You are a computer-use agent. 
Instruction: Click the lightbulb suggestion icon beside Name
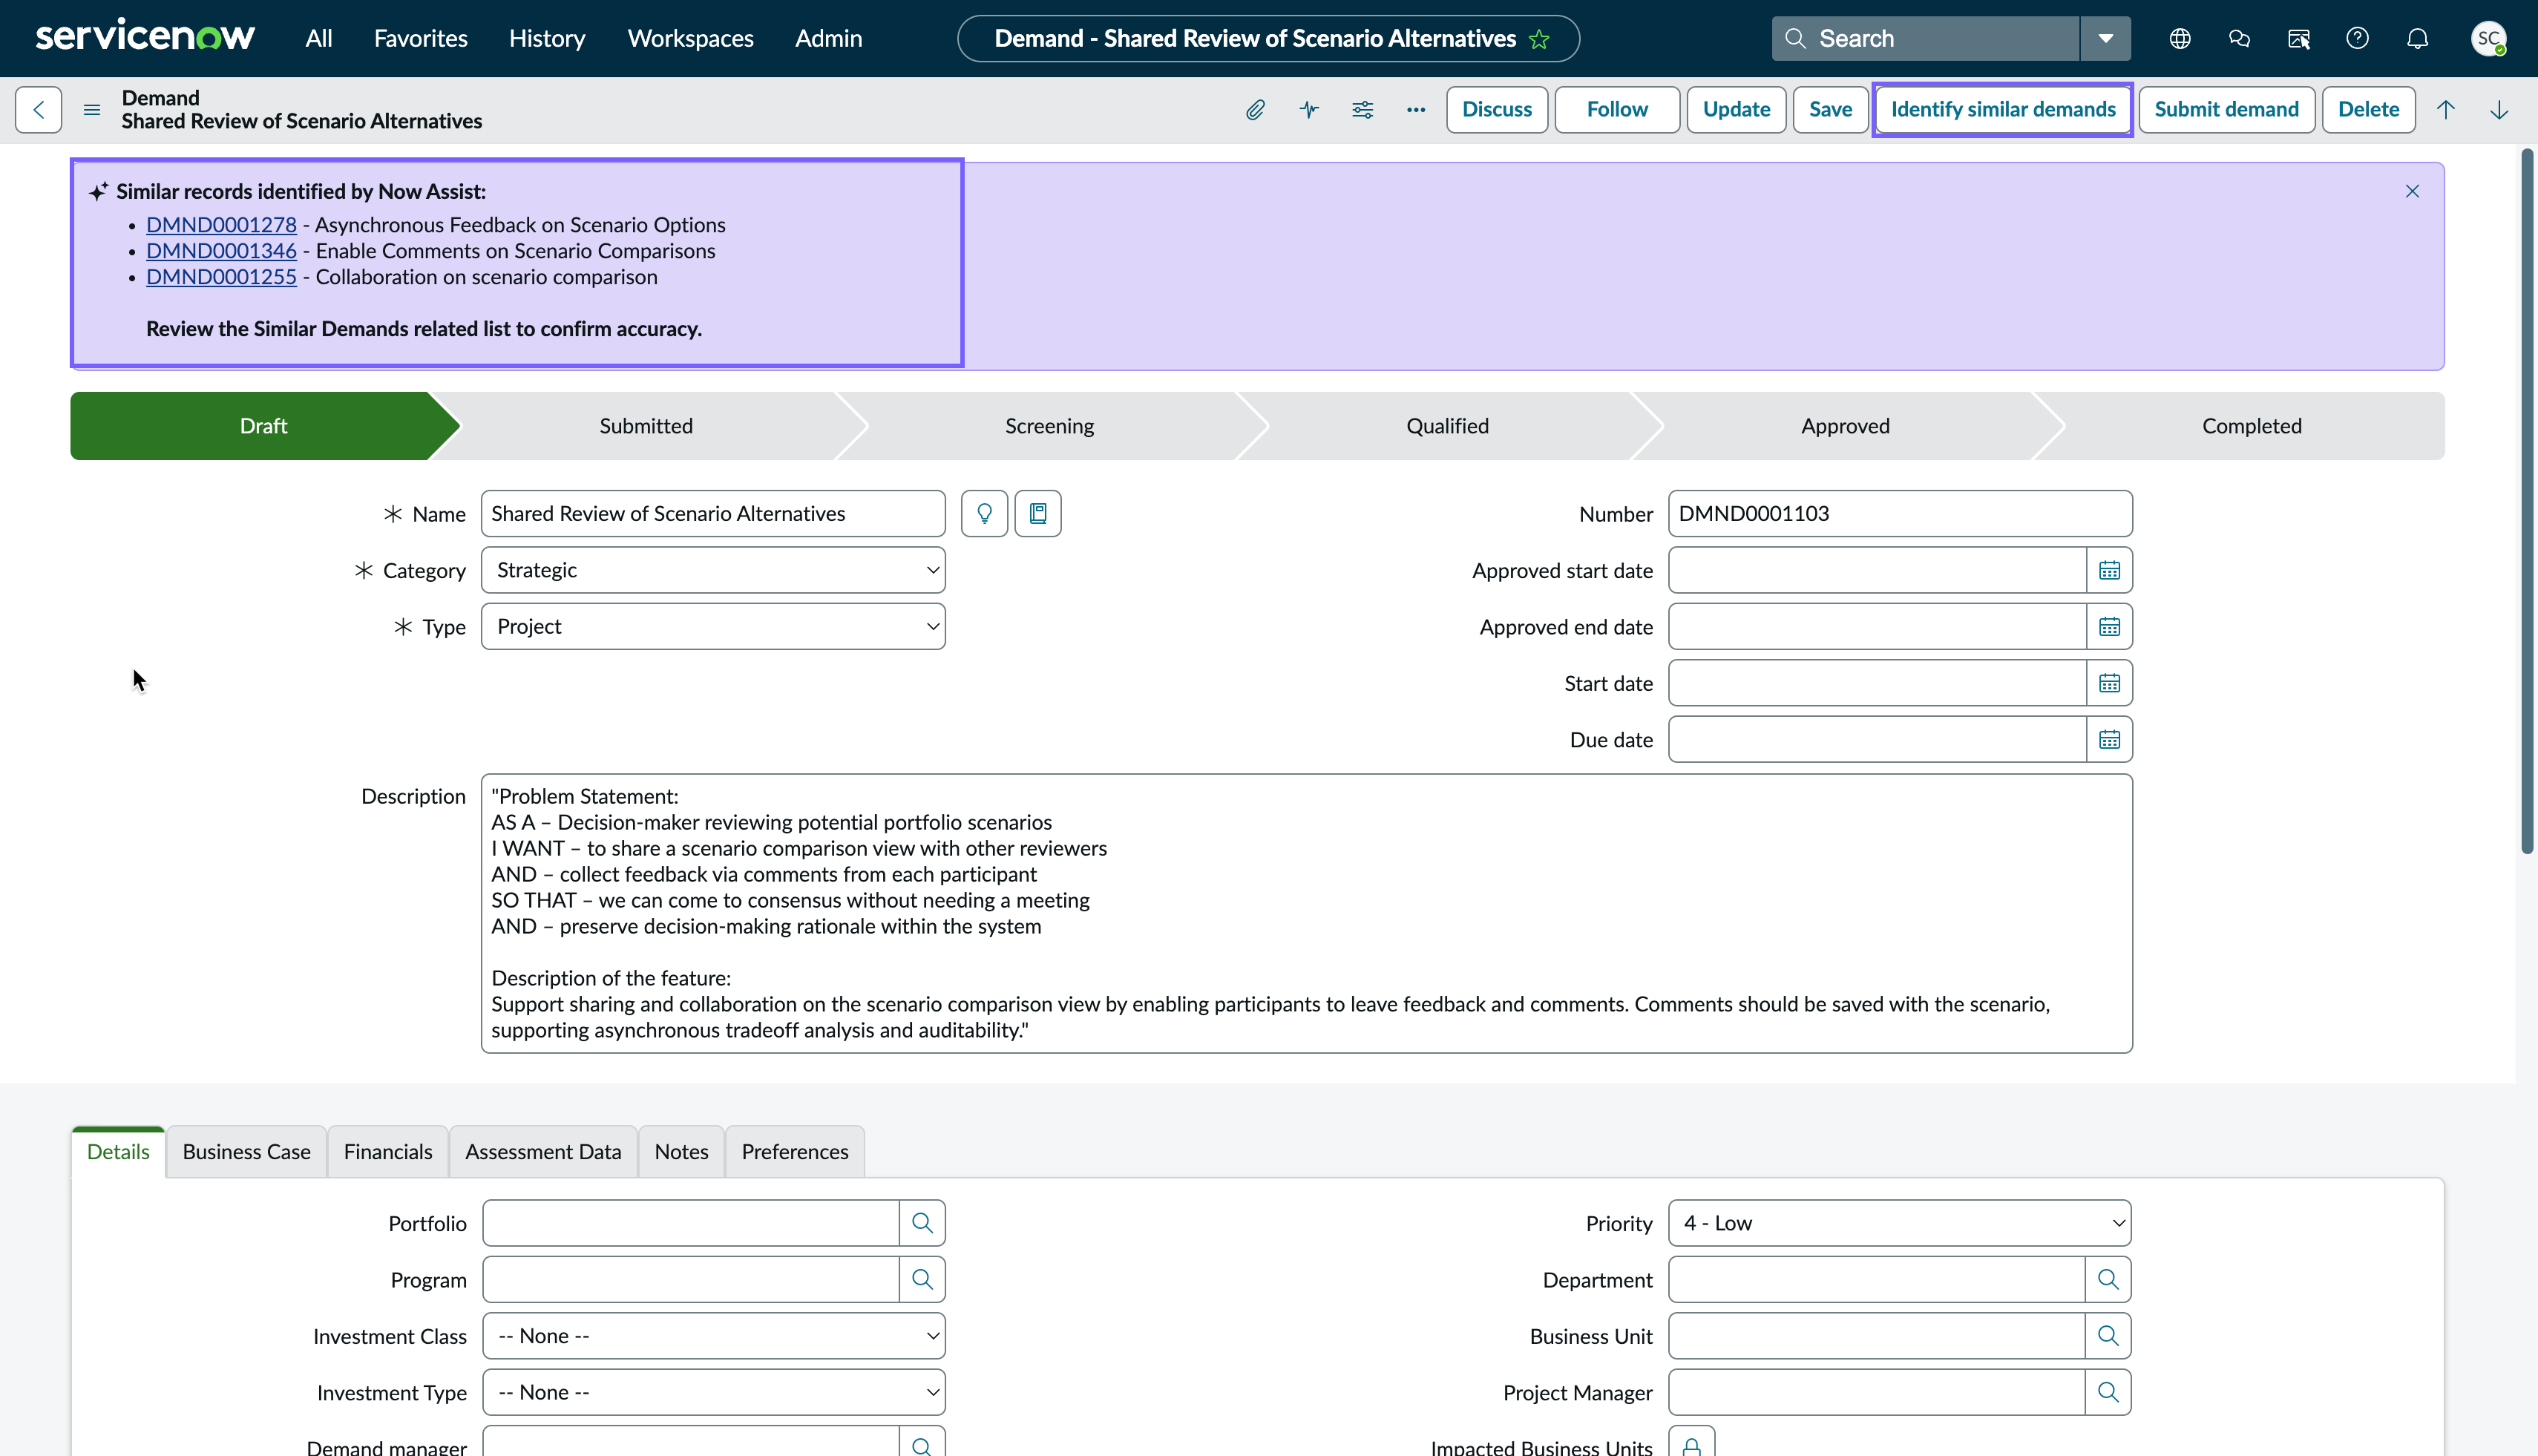[x=984, y=513]
